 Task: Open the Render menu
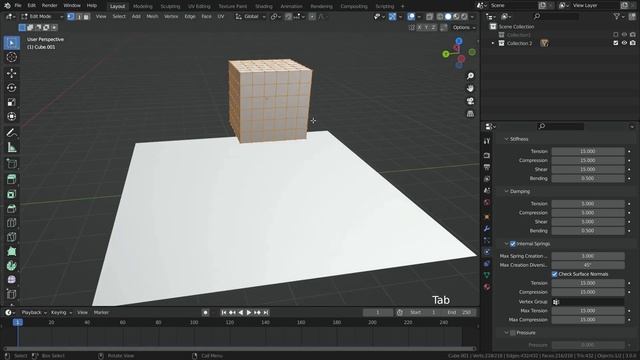[49, 6]
